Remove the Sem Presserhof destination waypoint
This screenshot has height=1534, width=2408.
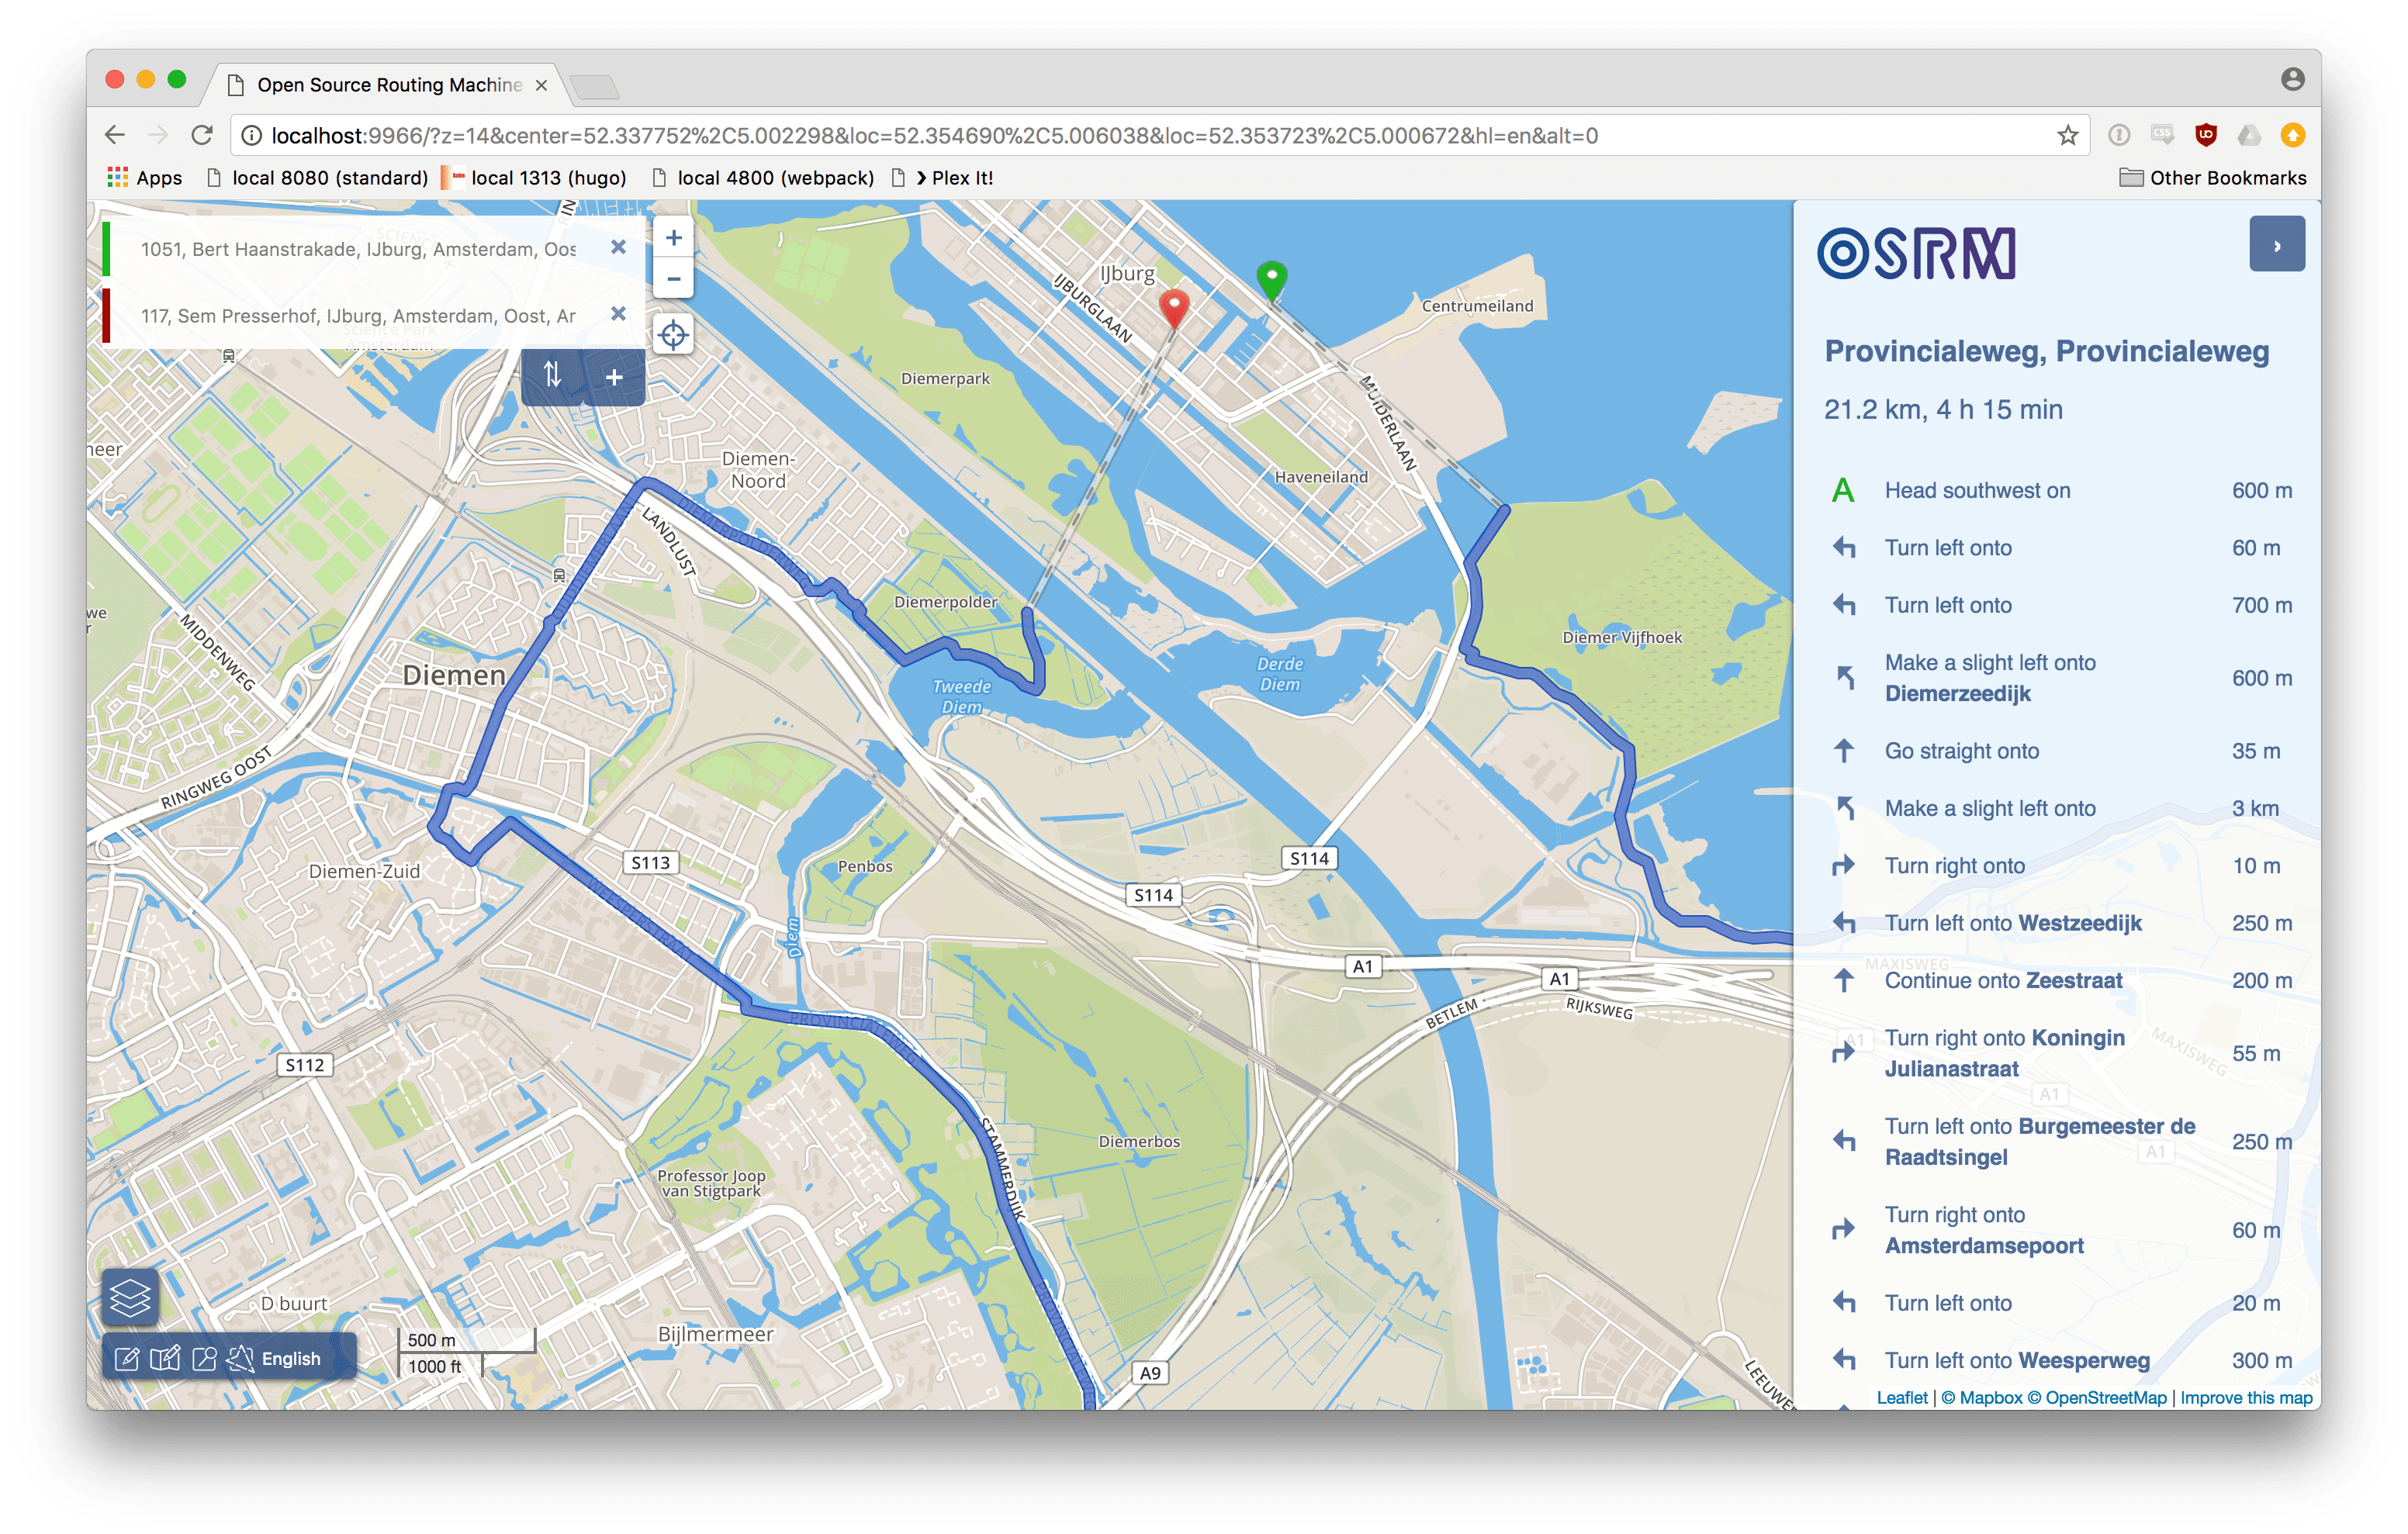point(618,314)
